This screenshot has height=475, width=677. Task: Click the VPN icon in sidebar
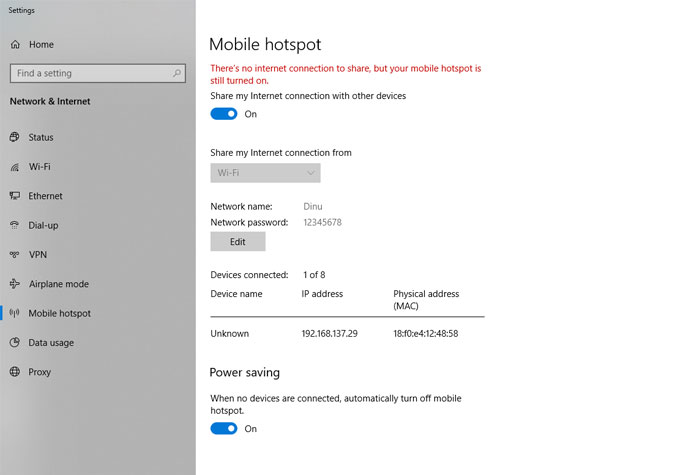click(15, 254)
